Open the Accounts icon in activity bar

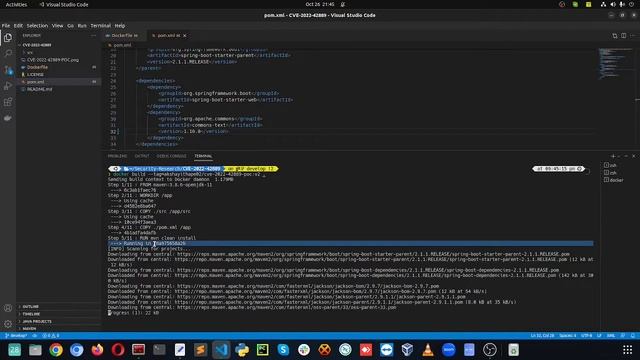[8, 308]
